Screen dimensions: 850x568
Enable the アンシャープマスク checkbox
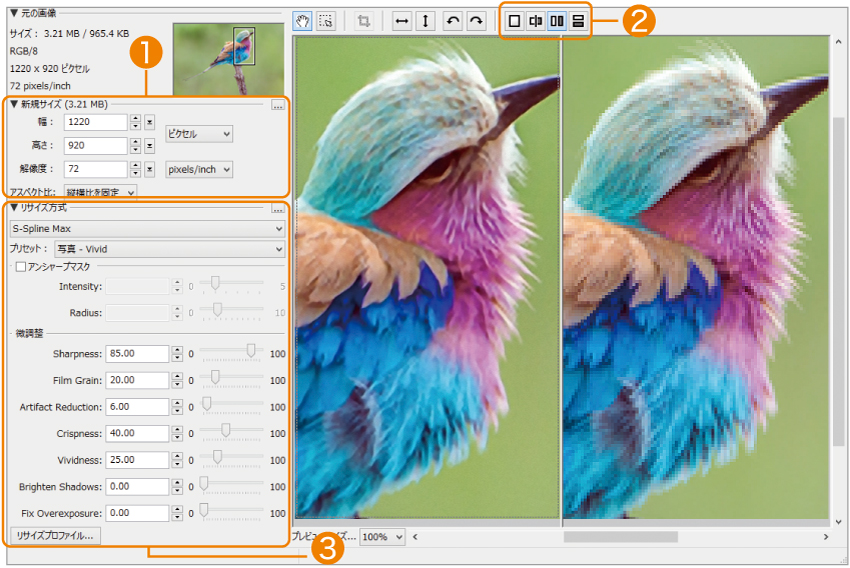[21, 267]
